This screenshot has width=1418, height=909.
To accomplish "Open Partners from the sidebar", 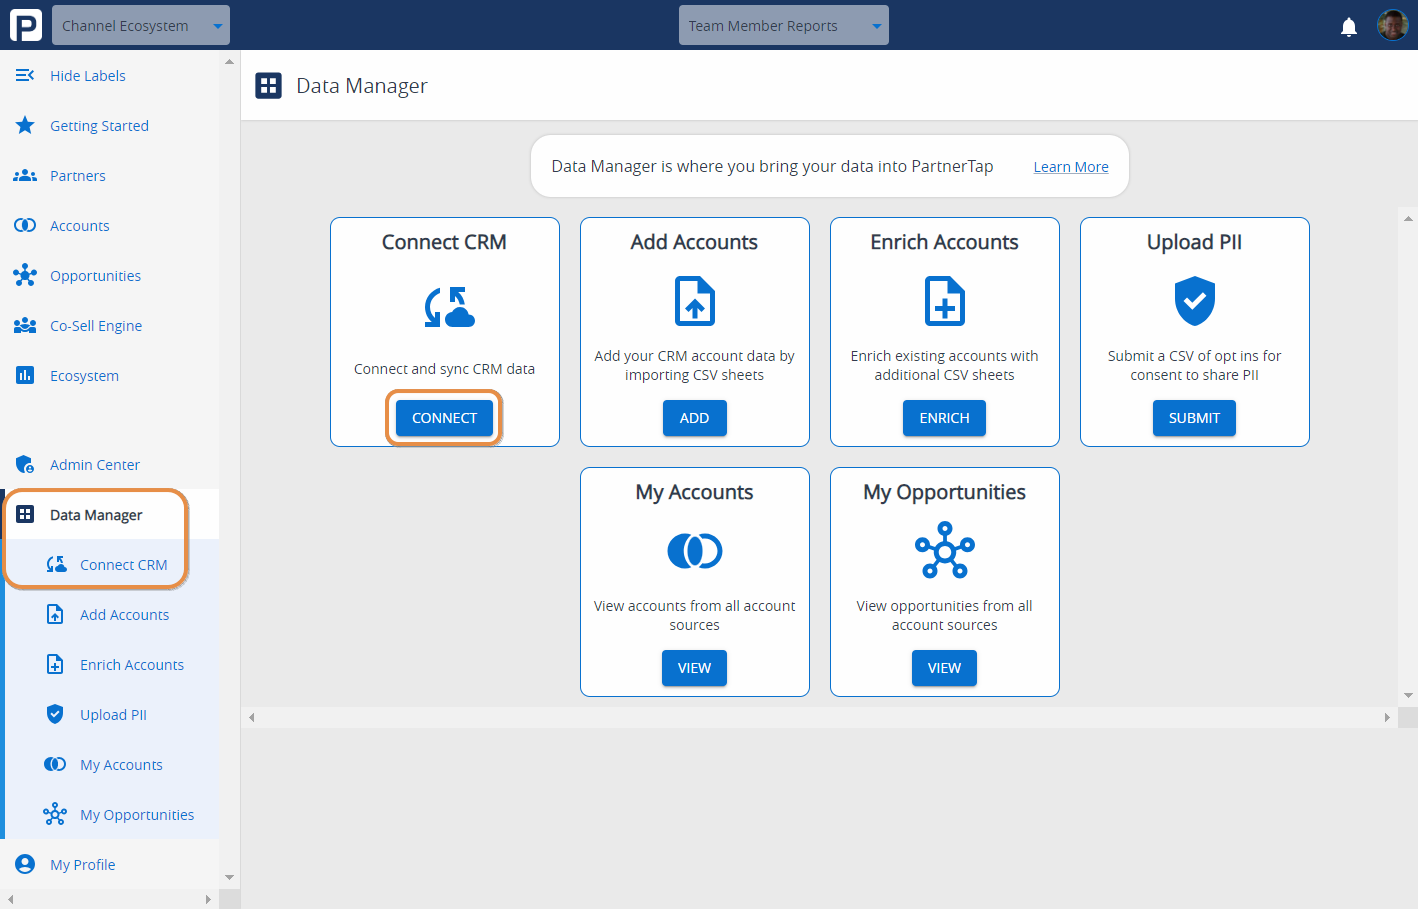I will 78,176.
